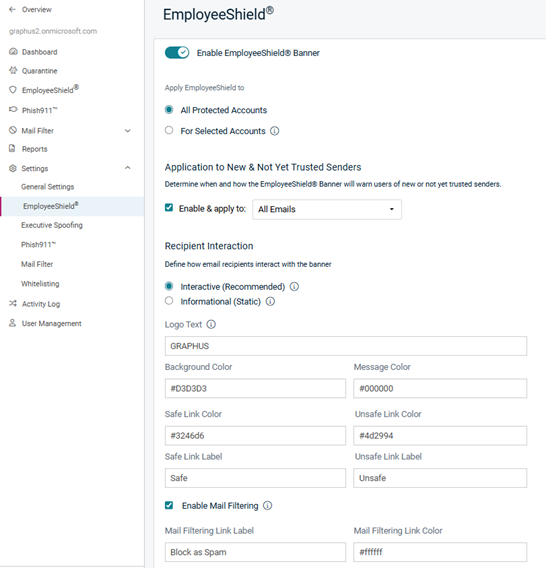Click the Background Color field #D3D3D3
This screenshot has height=568, width=546.
click(255, 388)
